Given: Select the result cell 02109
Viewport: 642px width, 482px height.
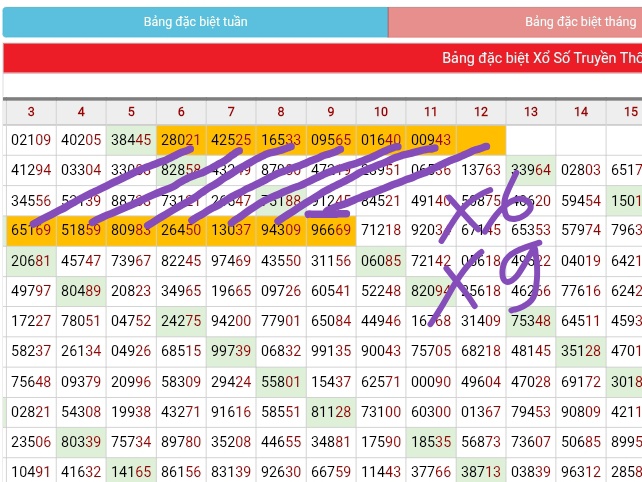Looking at the screenshot, I should pos(30,140).
